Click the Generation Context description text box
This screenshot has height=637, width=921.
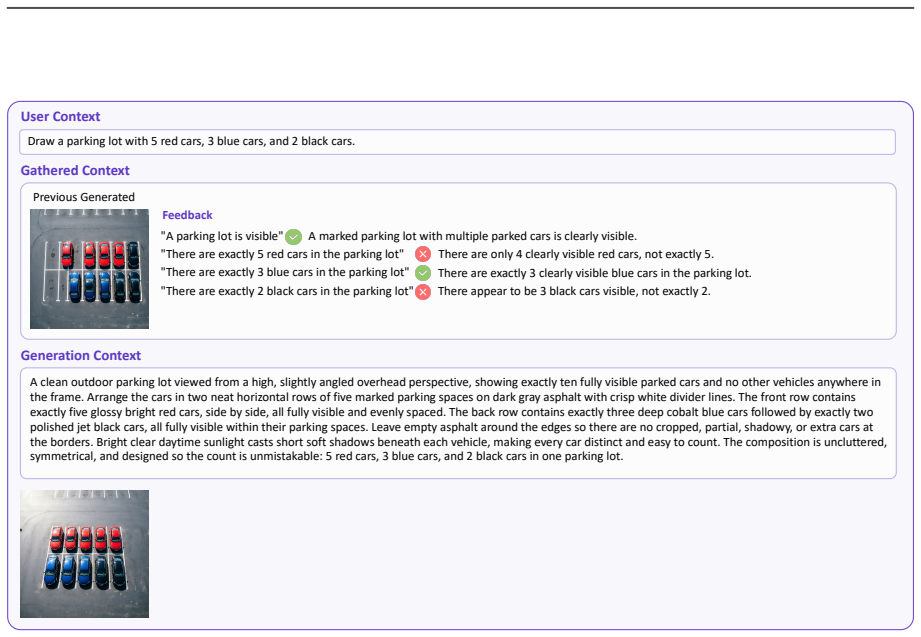pyautogui.click(x=458, y=423)
